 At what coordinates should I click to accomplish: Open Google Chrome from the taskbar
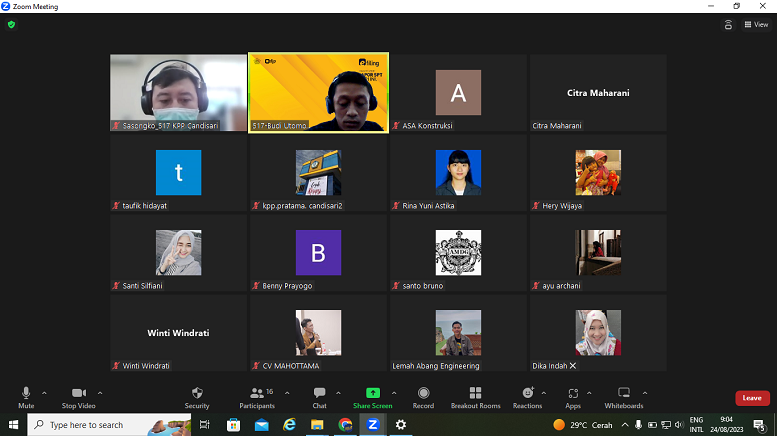[345, 425]
